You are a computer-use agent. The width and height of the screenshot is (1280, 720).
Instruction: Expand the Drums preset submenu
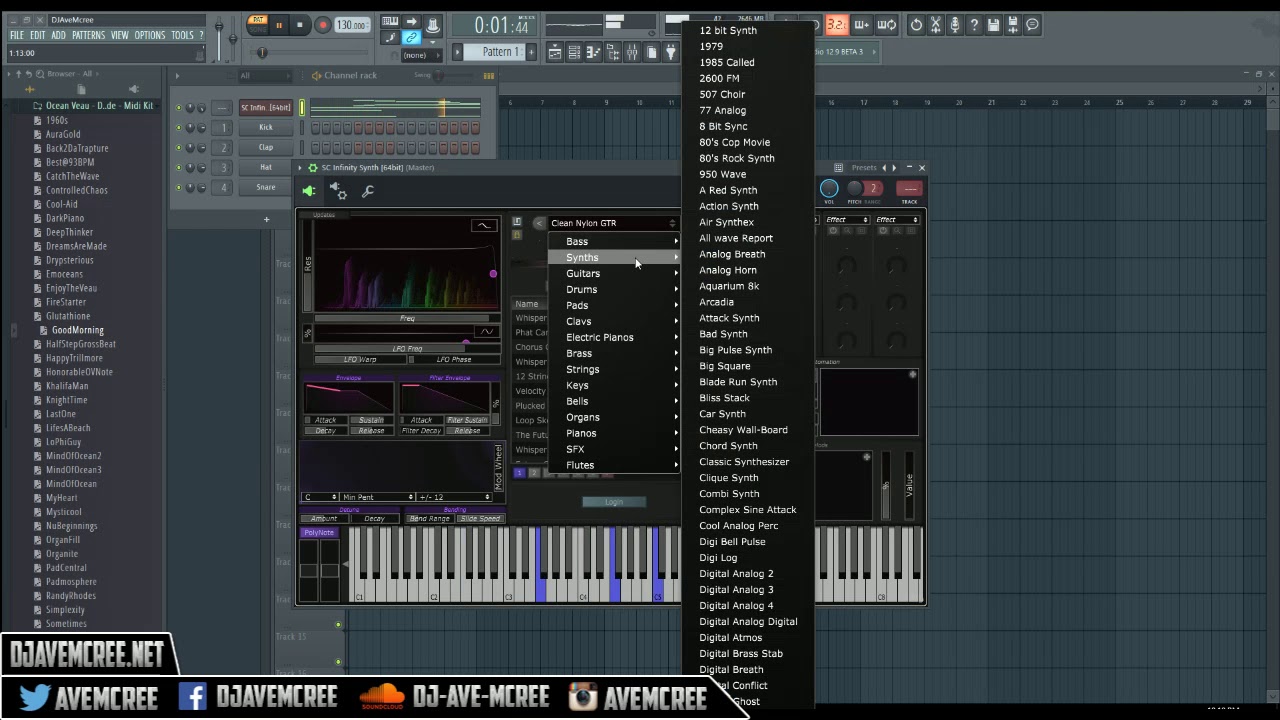click(x=614, y=289)
